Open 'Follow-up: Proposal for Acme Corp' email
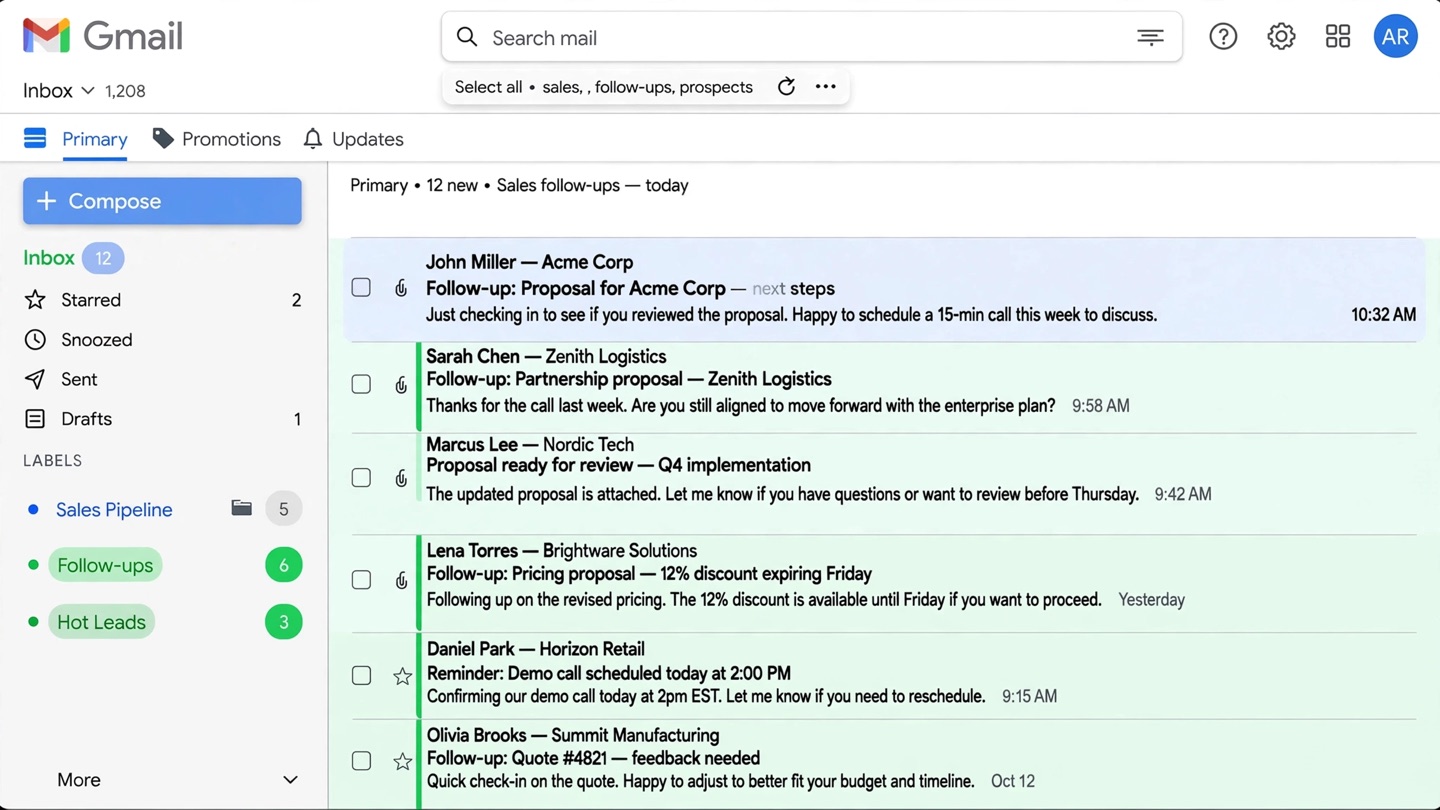Image resolution: width=1440 pixels, height=810 pixels. coord(884,289)
